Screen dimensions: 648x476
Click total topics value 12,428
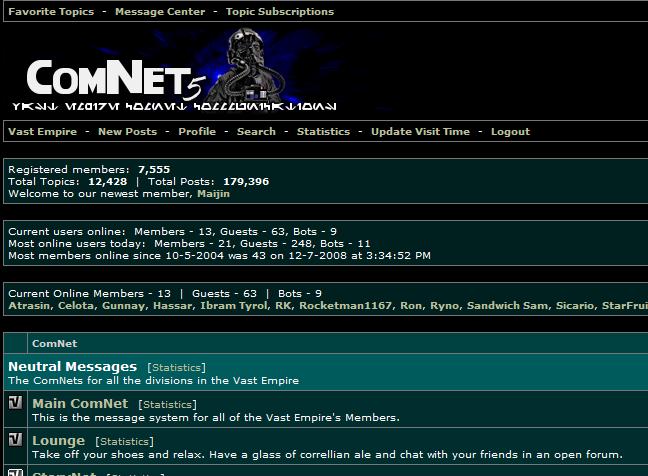point(107,181)
